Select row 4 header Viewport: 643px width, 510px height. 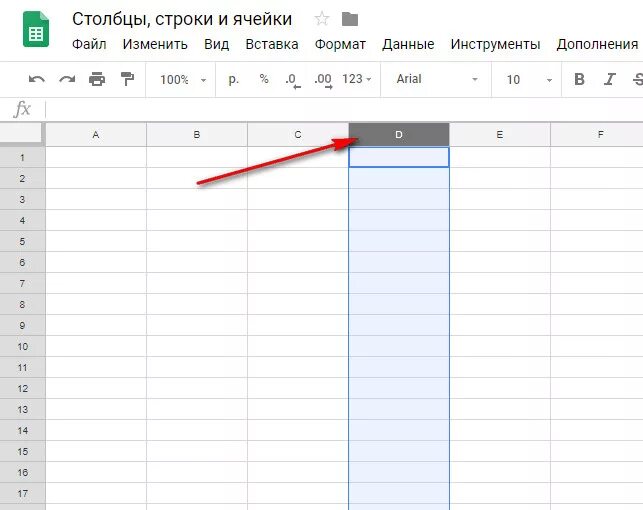click(x=22, y=221)
